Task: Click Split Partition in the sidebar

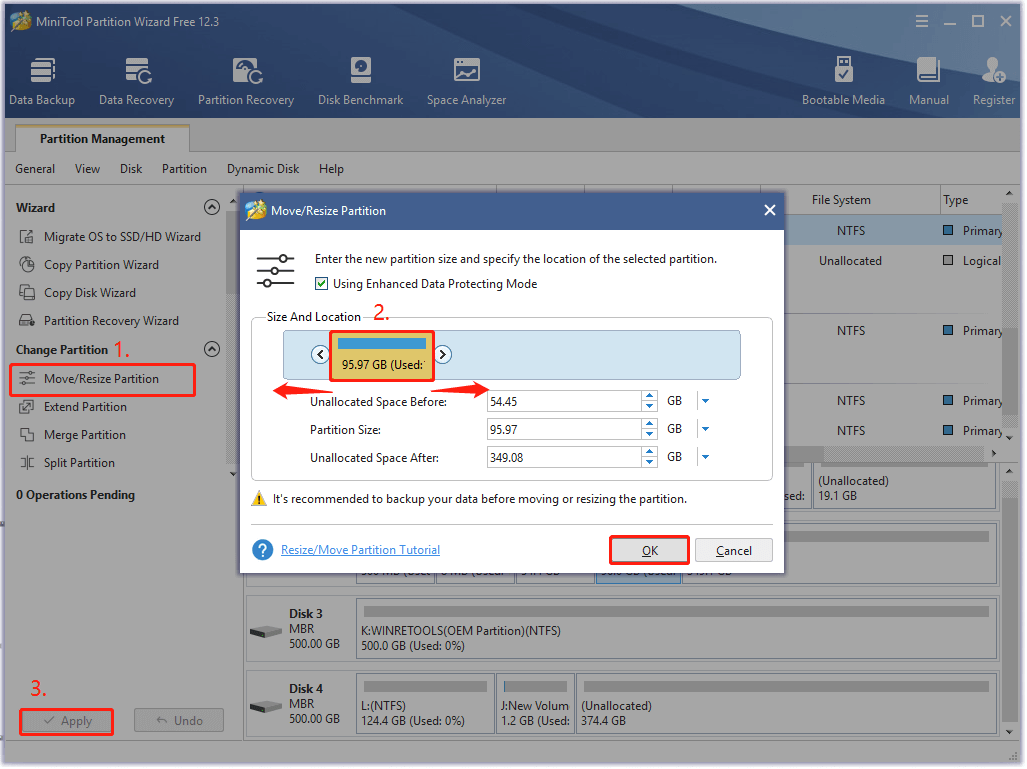Action: coord(79,462)
